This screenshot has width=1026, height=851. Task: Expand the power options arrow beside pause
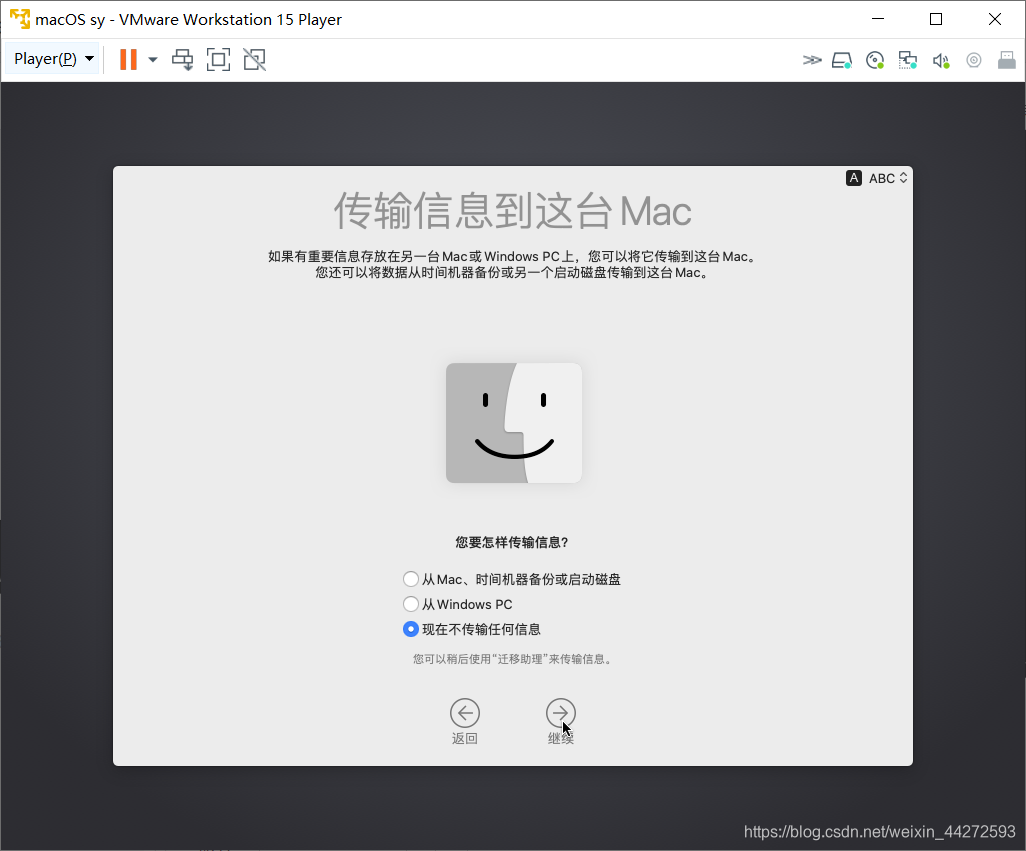(153, 60)
